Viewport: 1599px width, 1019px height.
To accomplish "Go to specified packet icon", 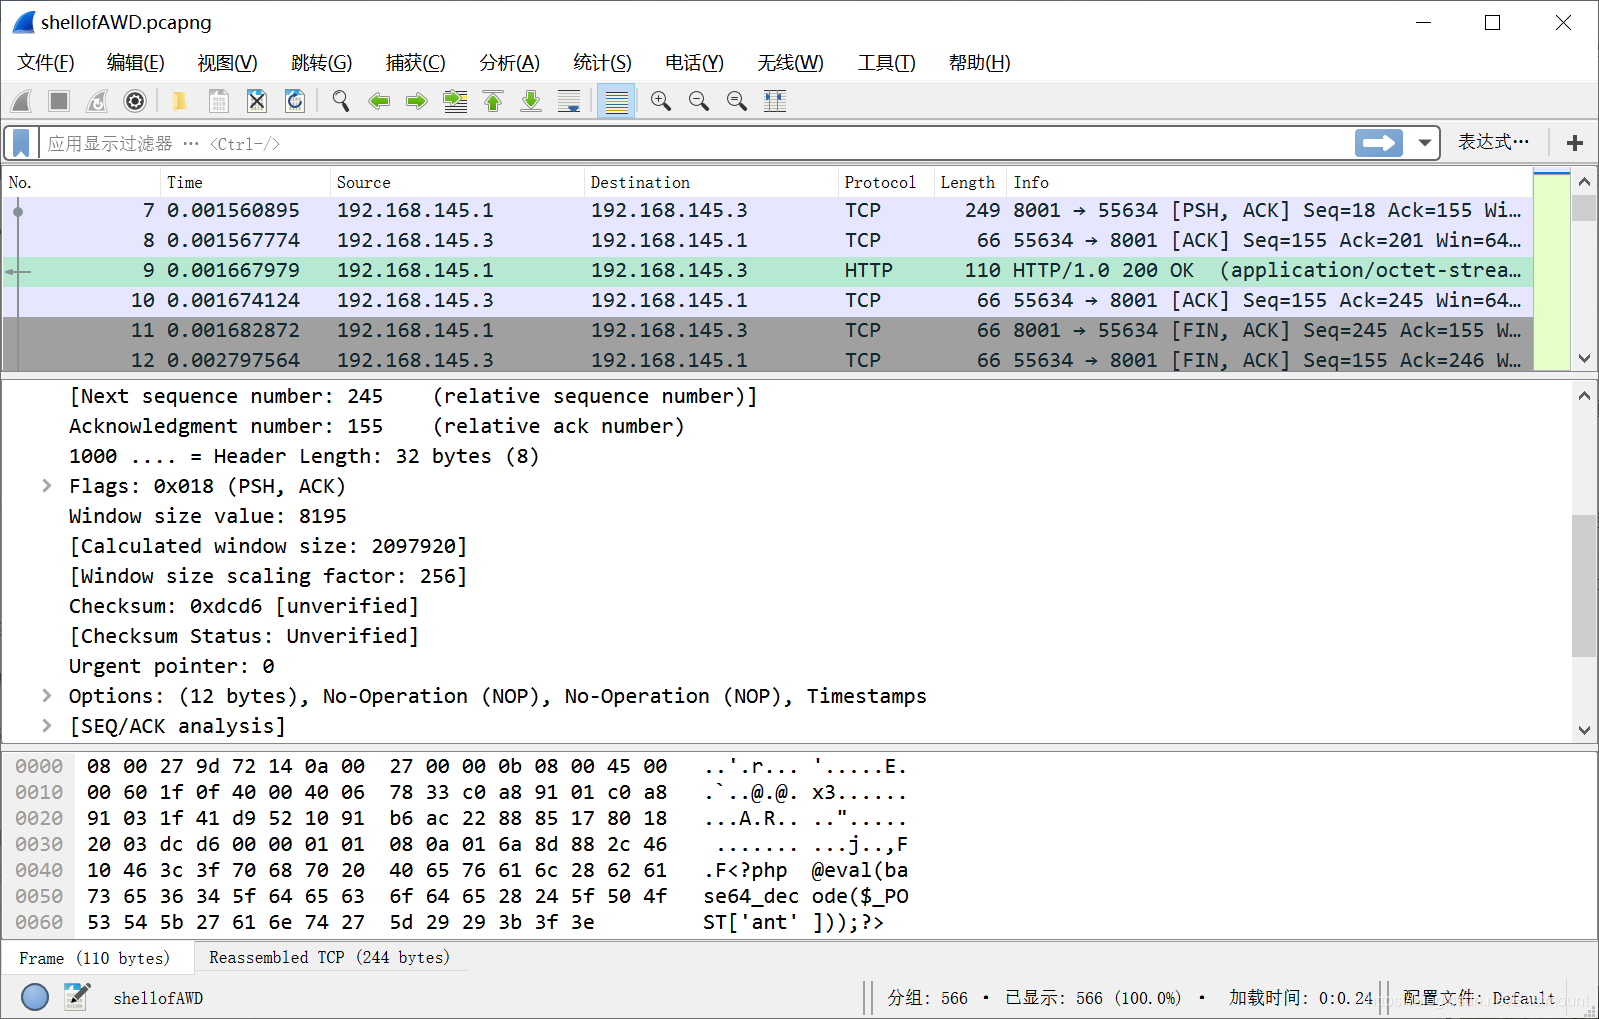I will click(455, 101).
